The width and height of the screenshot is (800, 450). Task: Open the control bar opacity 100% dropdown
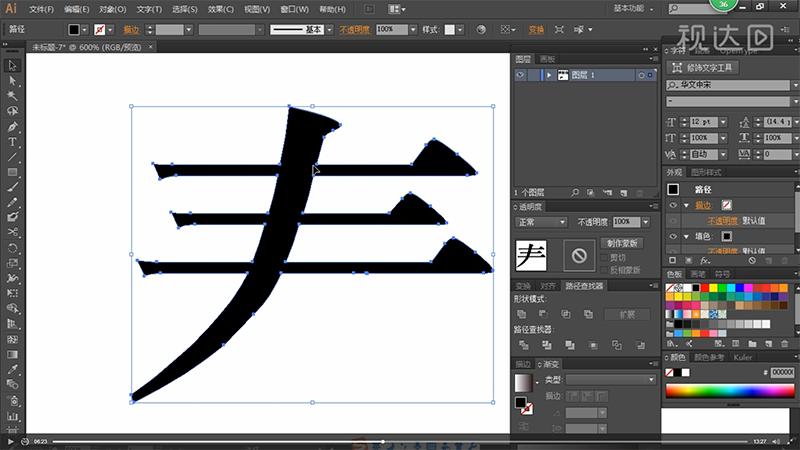point(413,30)
